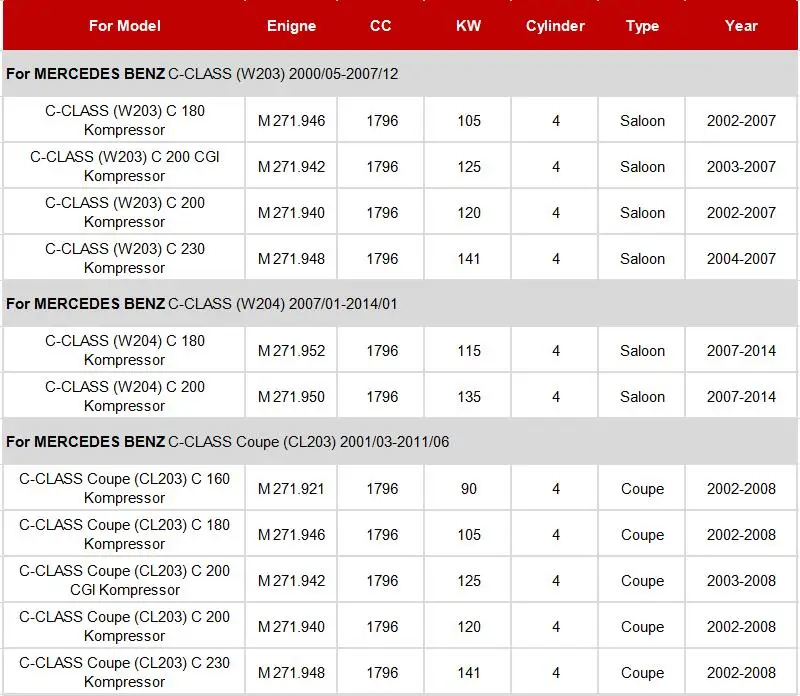Click 'C-CLASS Coupe (CL203) C 230 Kompressor' cell
The width and height of the screenshot is (800, 696).
[x=124, y=672]
